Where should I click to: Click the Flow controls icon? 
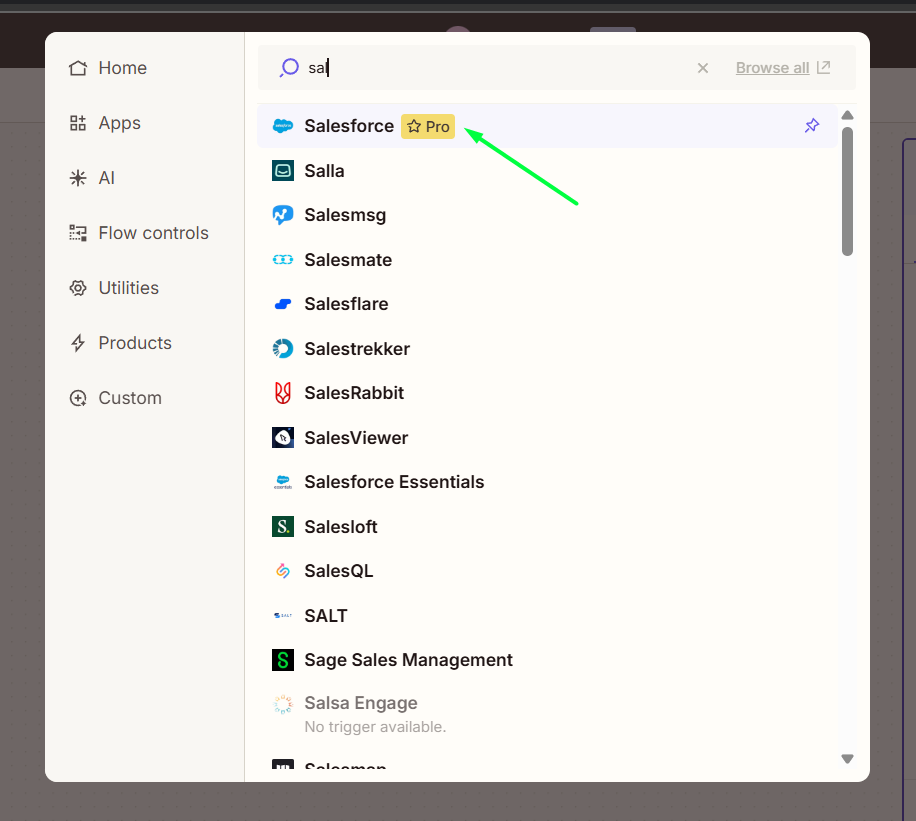coord(78,233)
